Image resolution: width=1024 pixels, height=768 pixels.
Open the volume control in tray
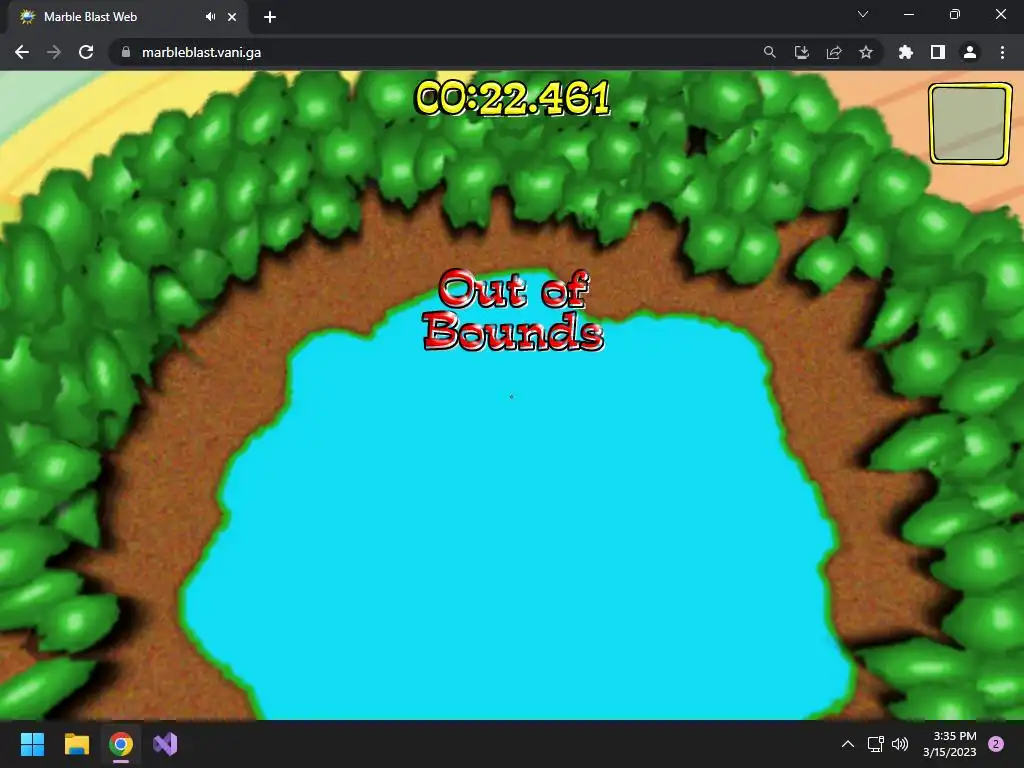click(900, 744)
